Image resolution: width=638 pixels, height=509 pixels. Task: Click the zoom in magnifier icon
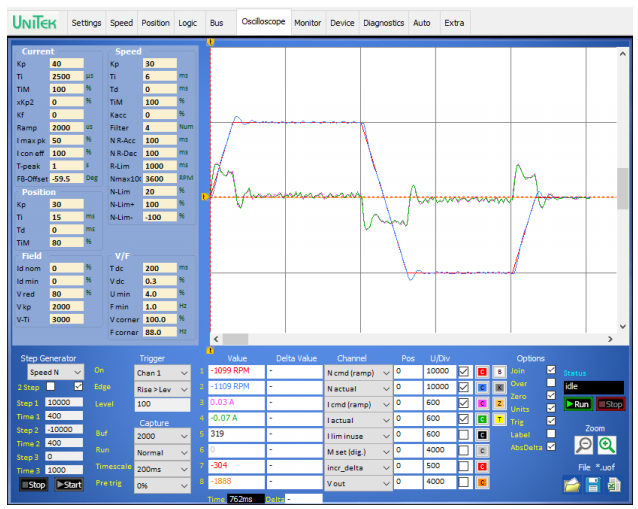point(606,444)
